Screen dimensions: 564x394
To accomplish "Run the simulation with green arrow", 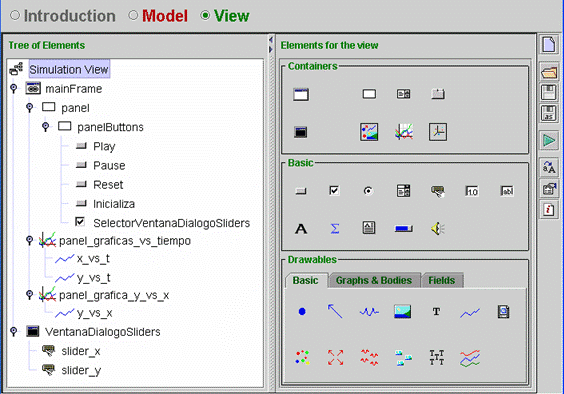I will tap(549, 140).
